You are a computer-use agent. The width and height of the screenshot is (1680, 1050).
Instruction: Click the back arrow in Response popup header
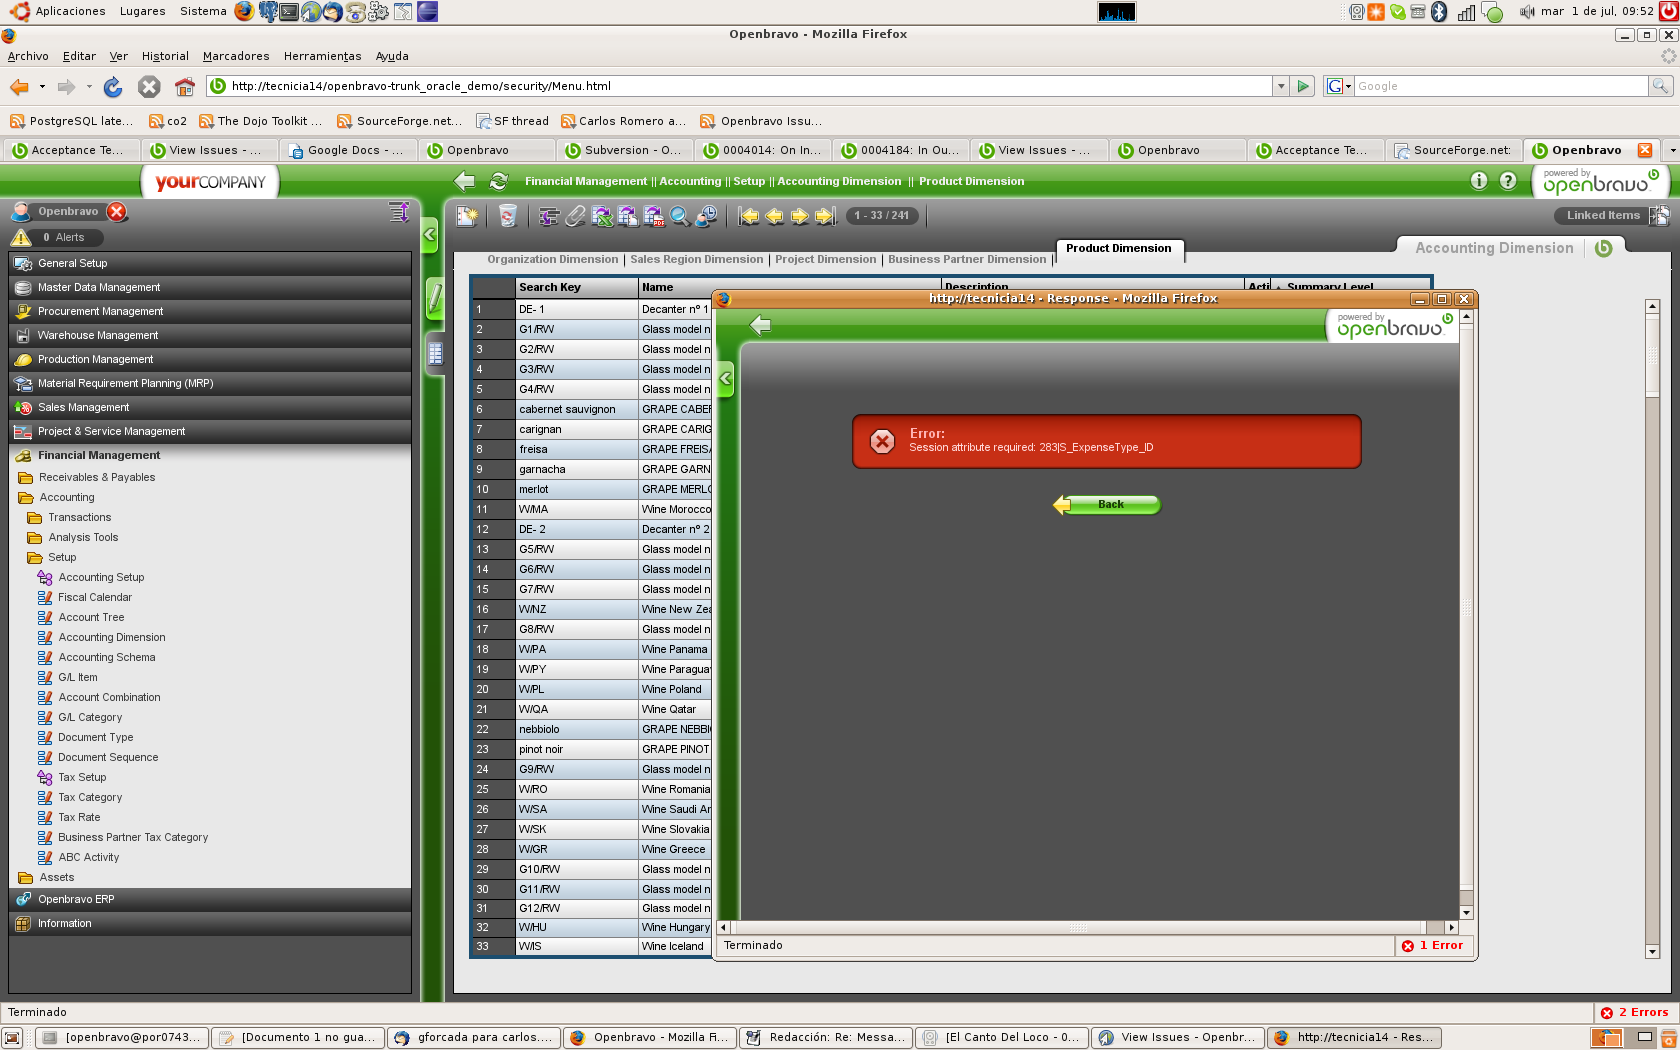point(761,325)
